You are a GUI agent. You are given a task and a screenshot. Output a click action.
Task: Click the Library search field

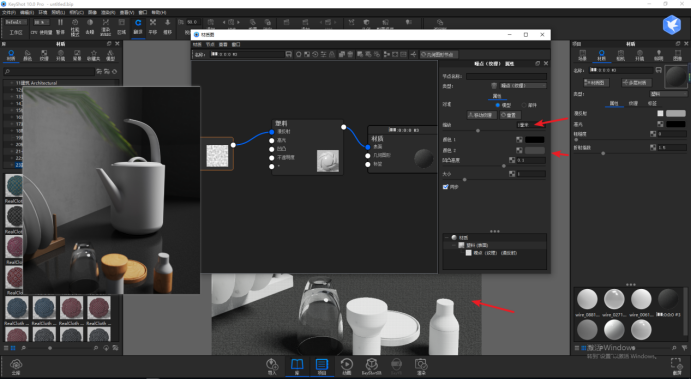[49, 71]
